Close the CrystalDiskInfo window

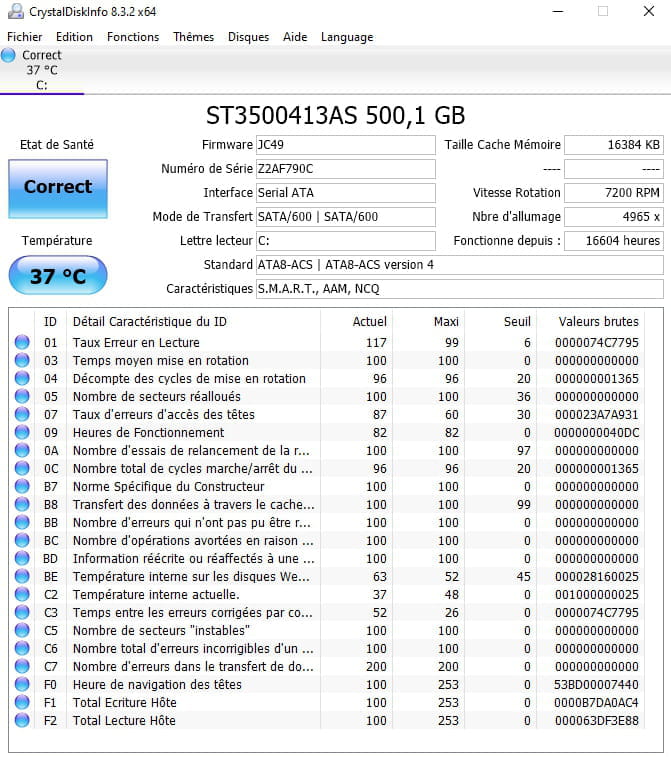(x=649, y=11)
